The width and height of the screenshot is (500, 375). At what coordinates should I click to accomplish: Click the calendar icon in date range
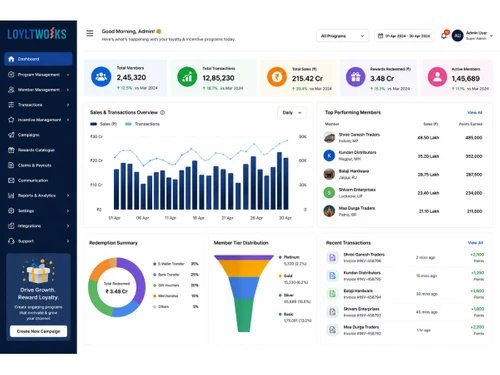(380, 36)
